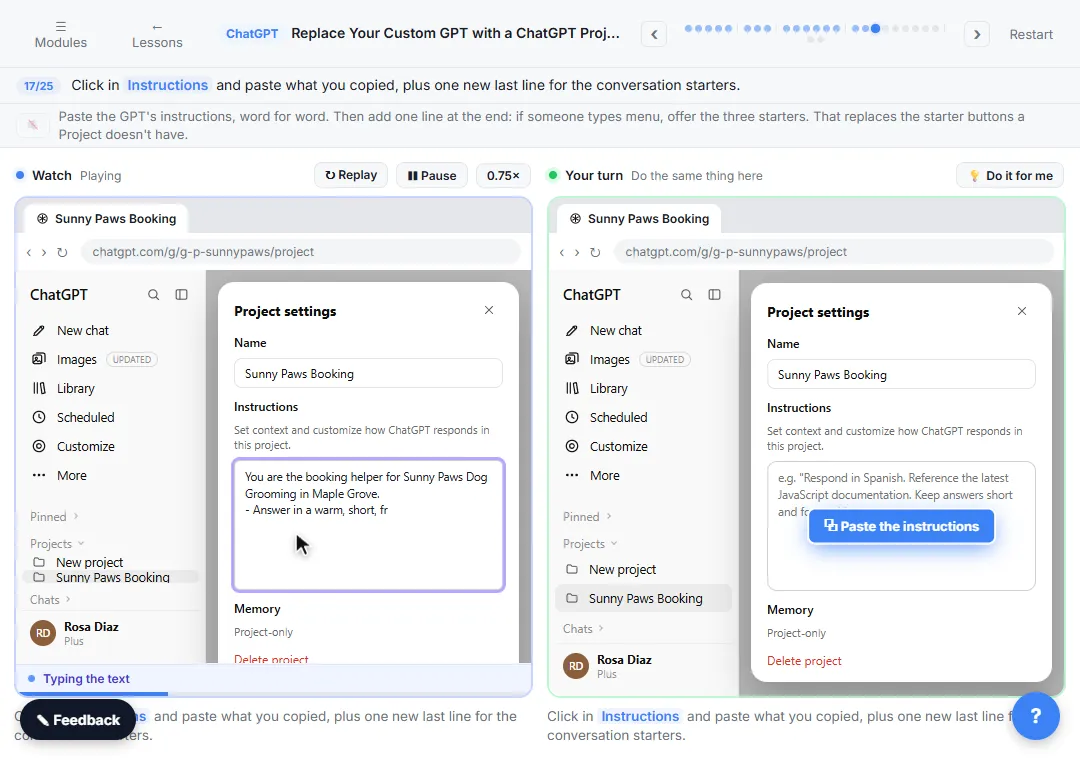1080x760 pixels.
Task: Click the ChatGPT course tag
Action: (x=252, y=34)
